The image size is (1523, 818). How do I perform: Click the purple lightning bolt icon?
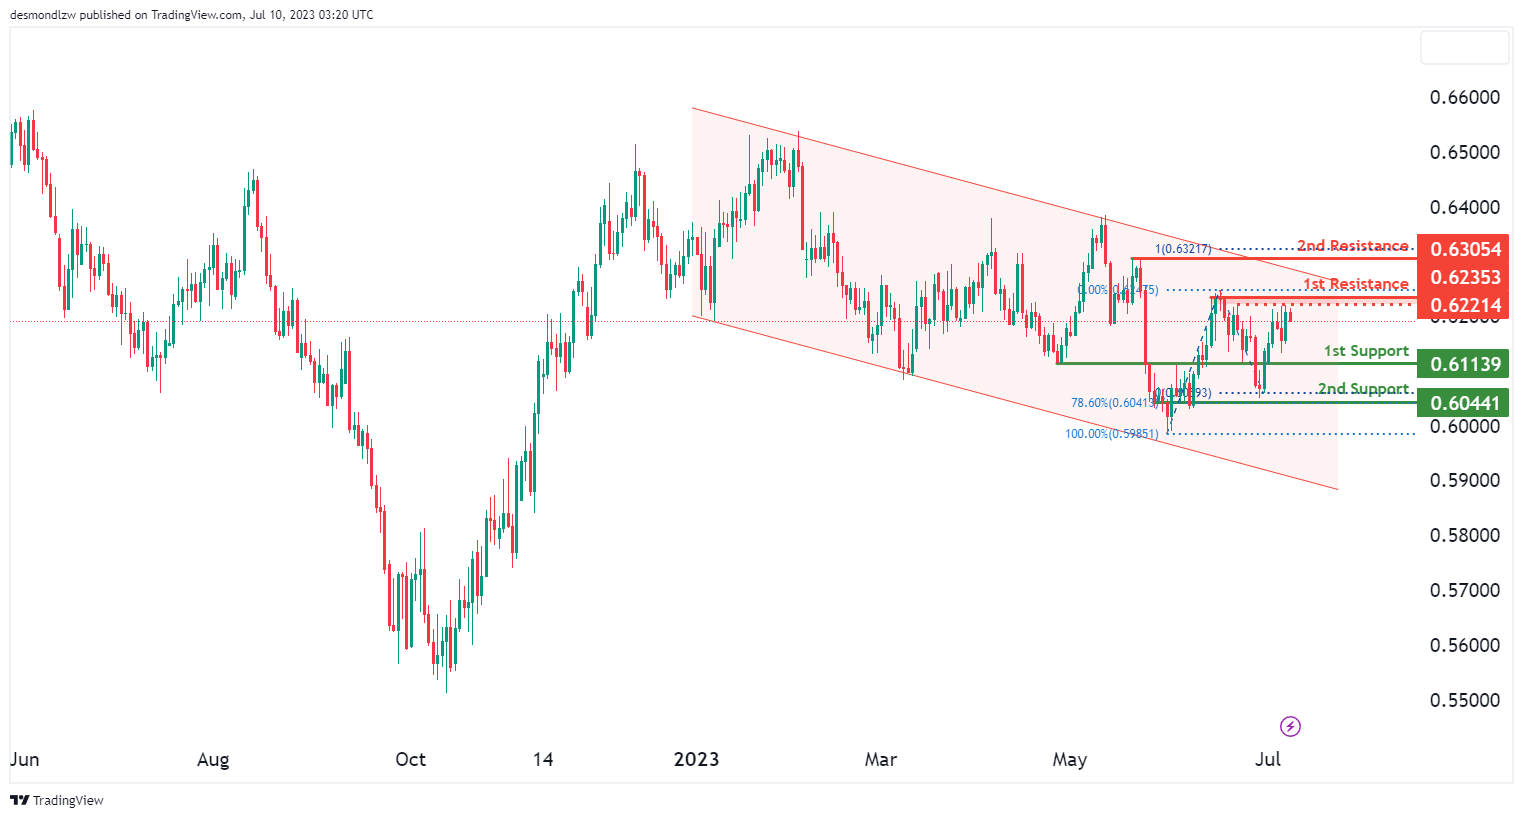pos(1290,727)
